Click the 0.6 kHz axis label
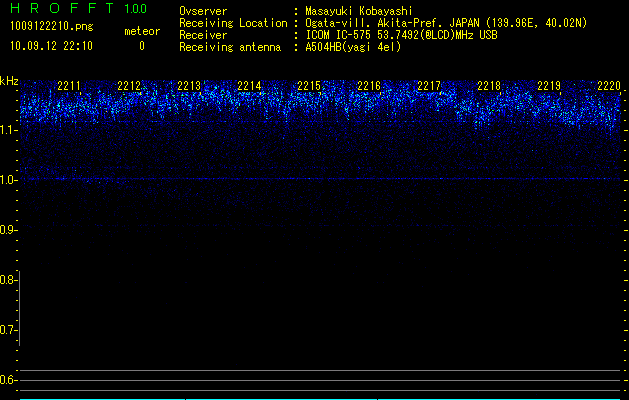The image size is (629, 400). [7, 380]
